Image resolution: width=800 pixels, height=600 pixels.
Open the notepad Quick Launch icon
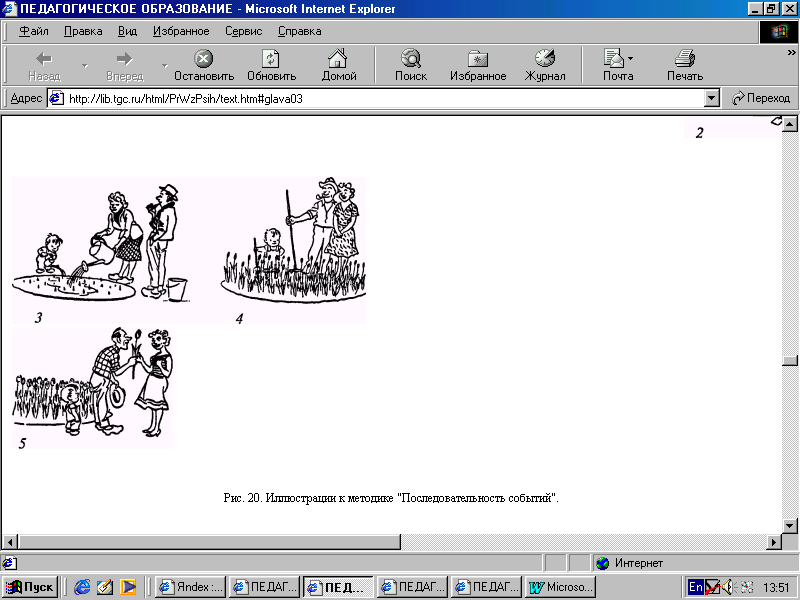105,587
